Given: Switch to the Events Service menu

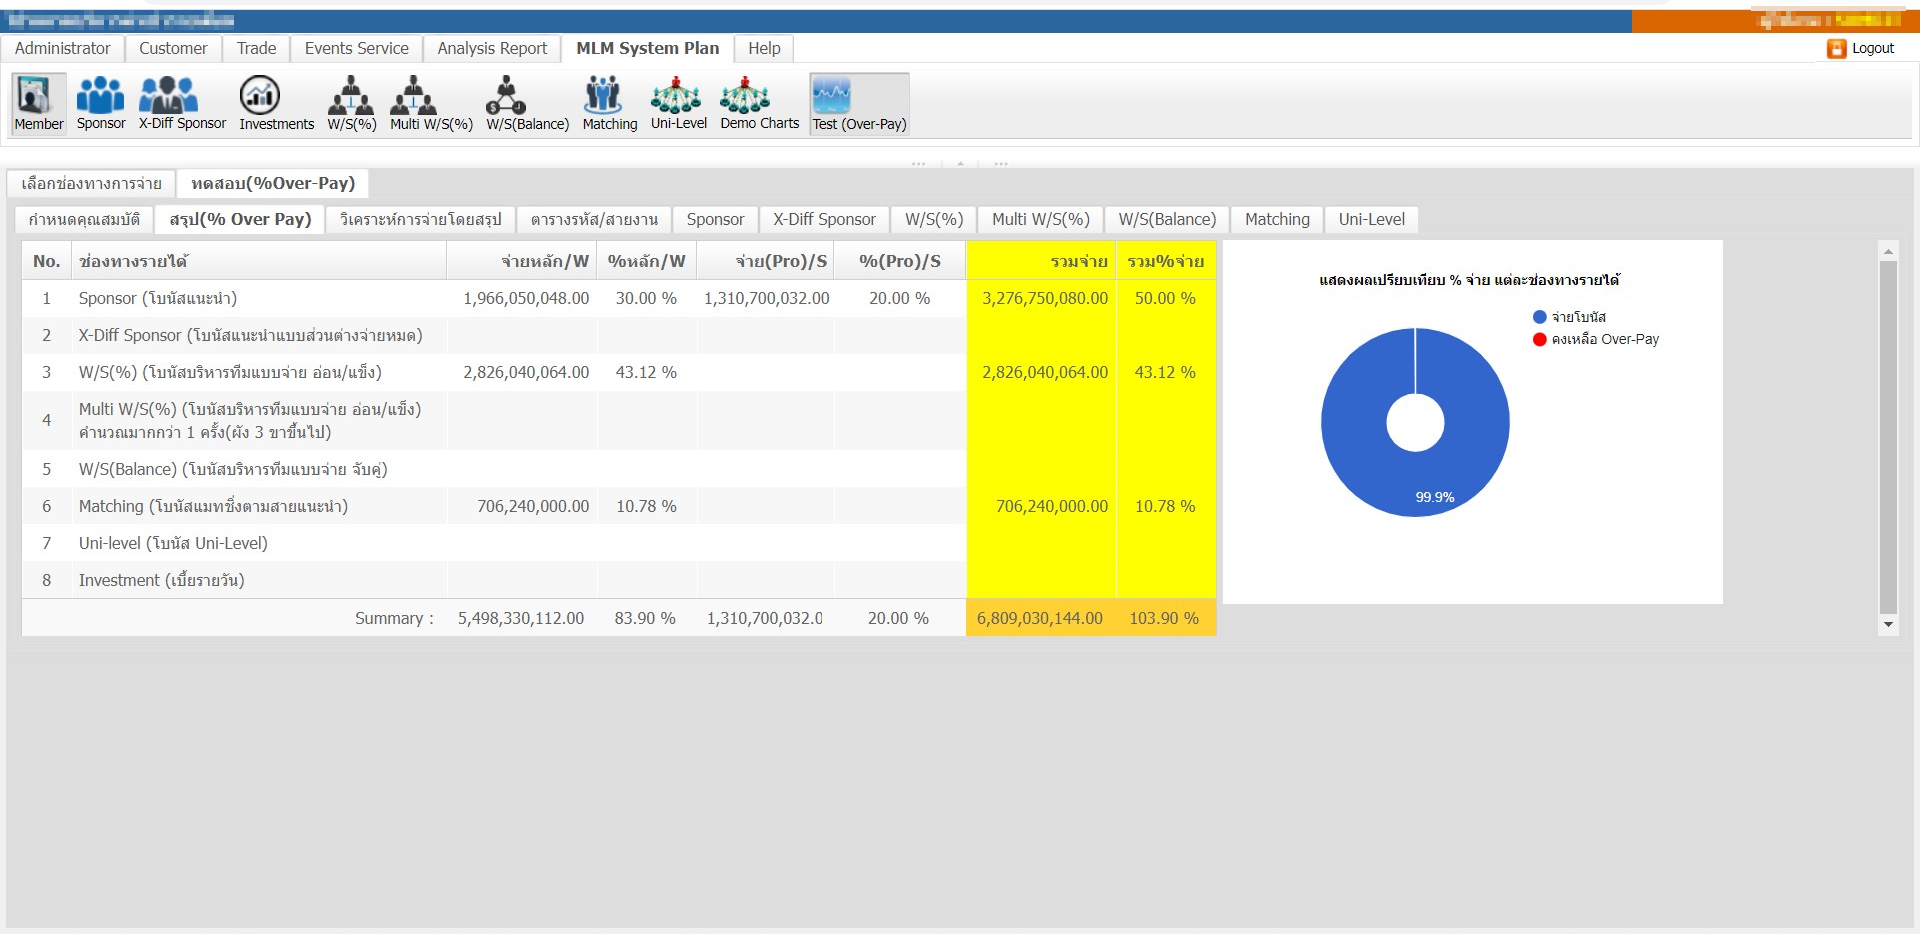Looking at the screenshot, I should [x=356, y=48].
